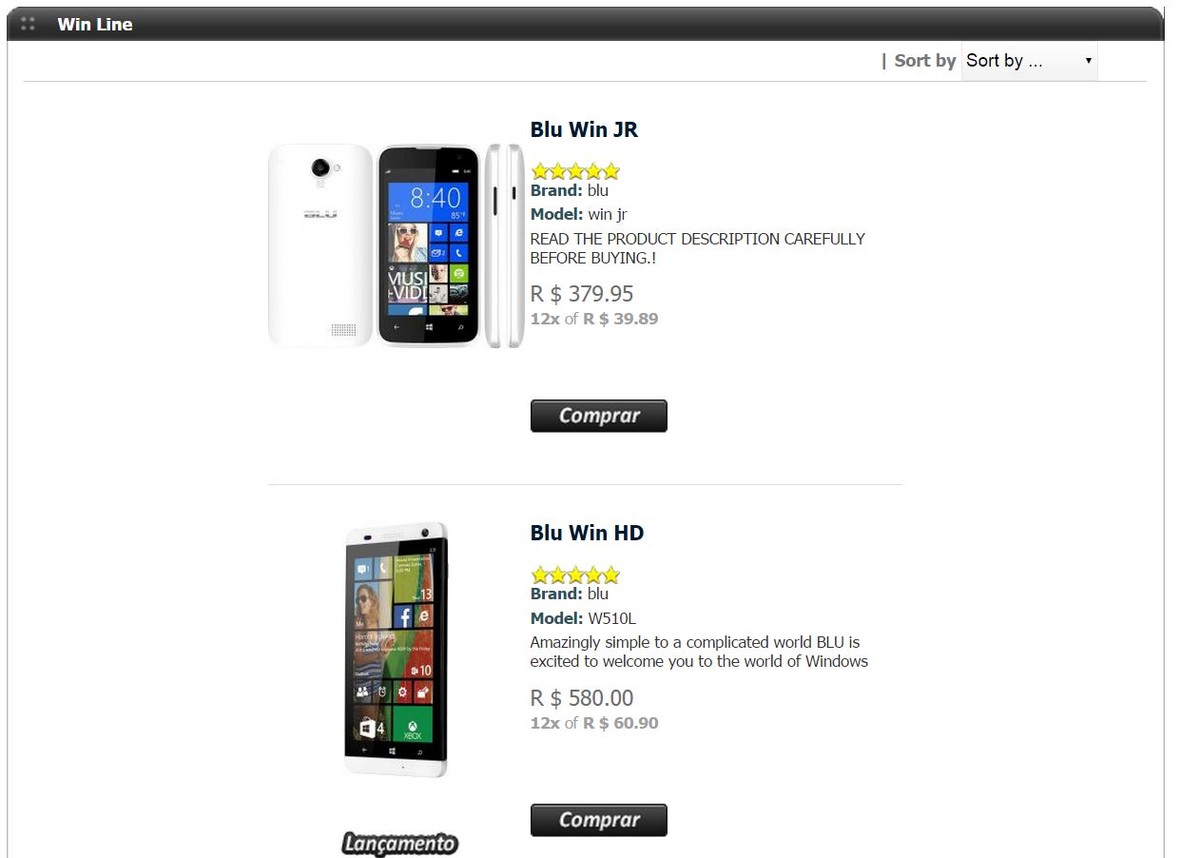Open the Blu Win HD product title

pyautogui.click(x=587, y=533)
